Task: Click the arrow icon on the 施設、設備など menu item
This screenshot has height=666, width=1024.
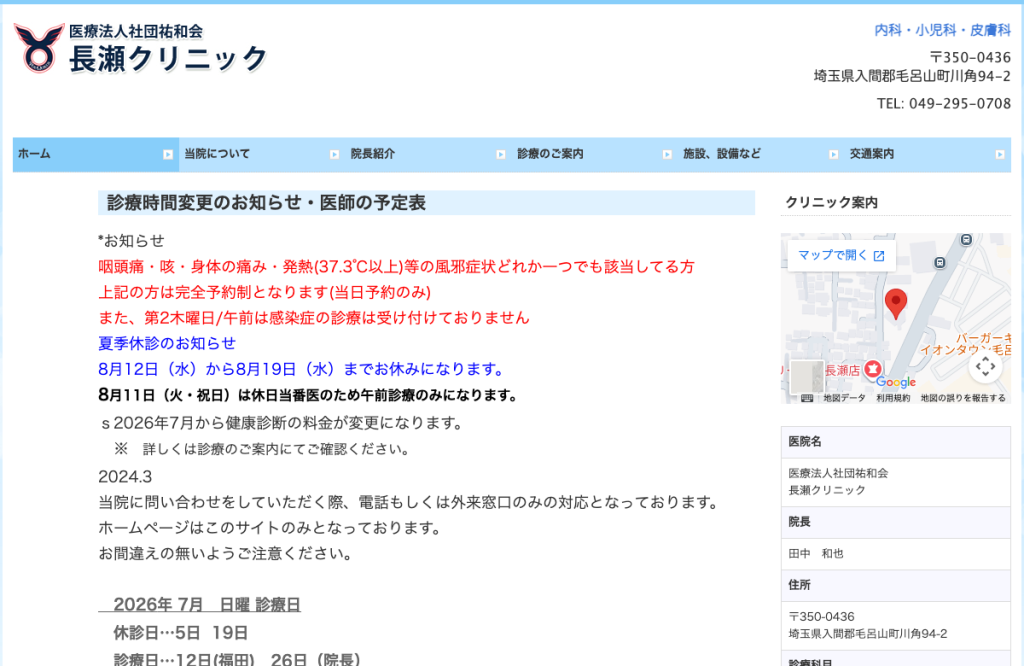Action: pyautogui.click(x=833, y=155)
